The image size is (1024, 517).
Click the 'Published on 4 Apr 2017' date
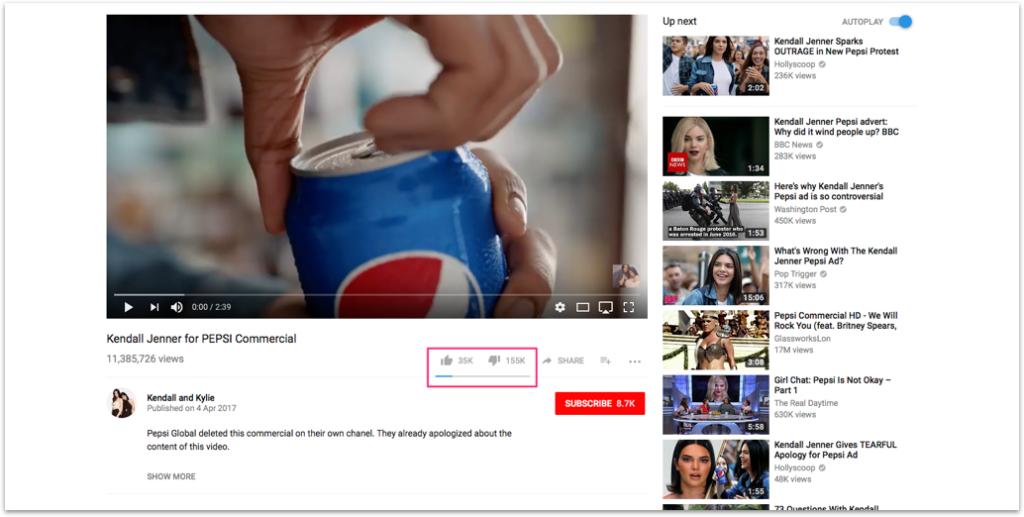(191, 409)
